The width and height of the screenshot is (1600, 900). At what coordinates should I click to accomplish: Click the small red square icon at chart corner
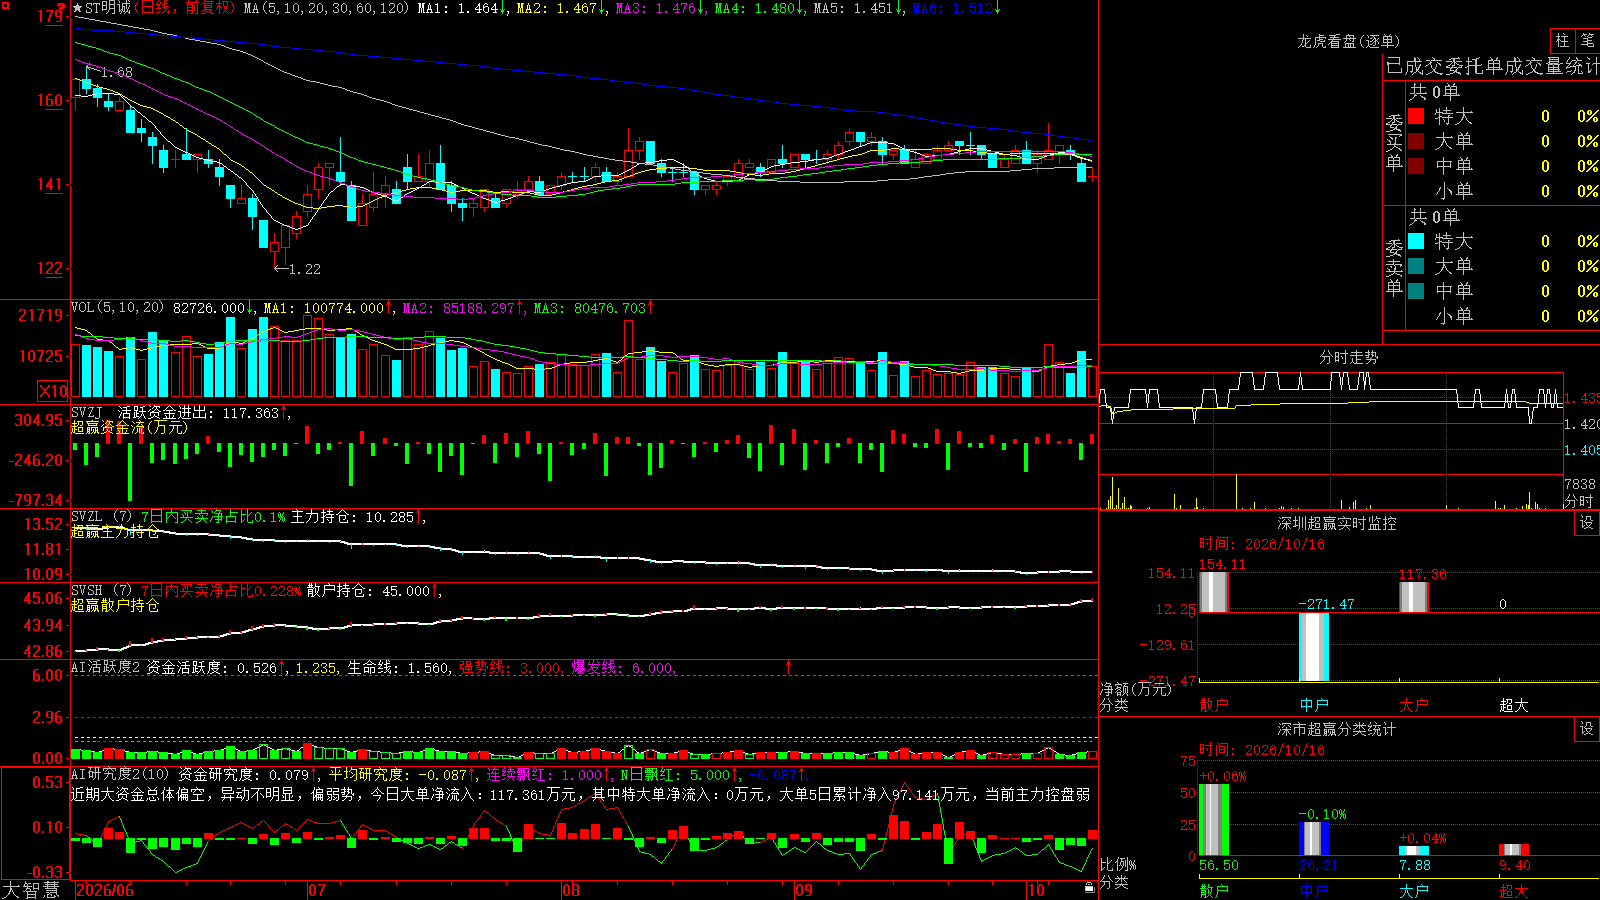4,5
